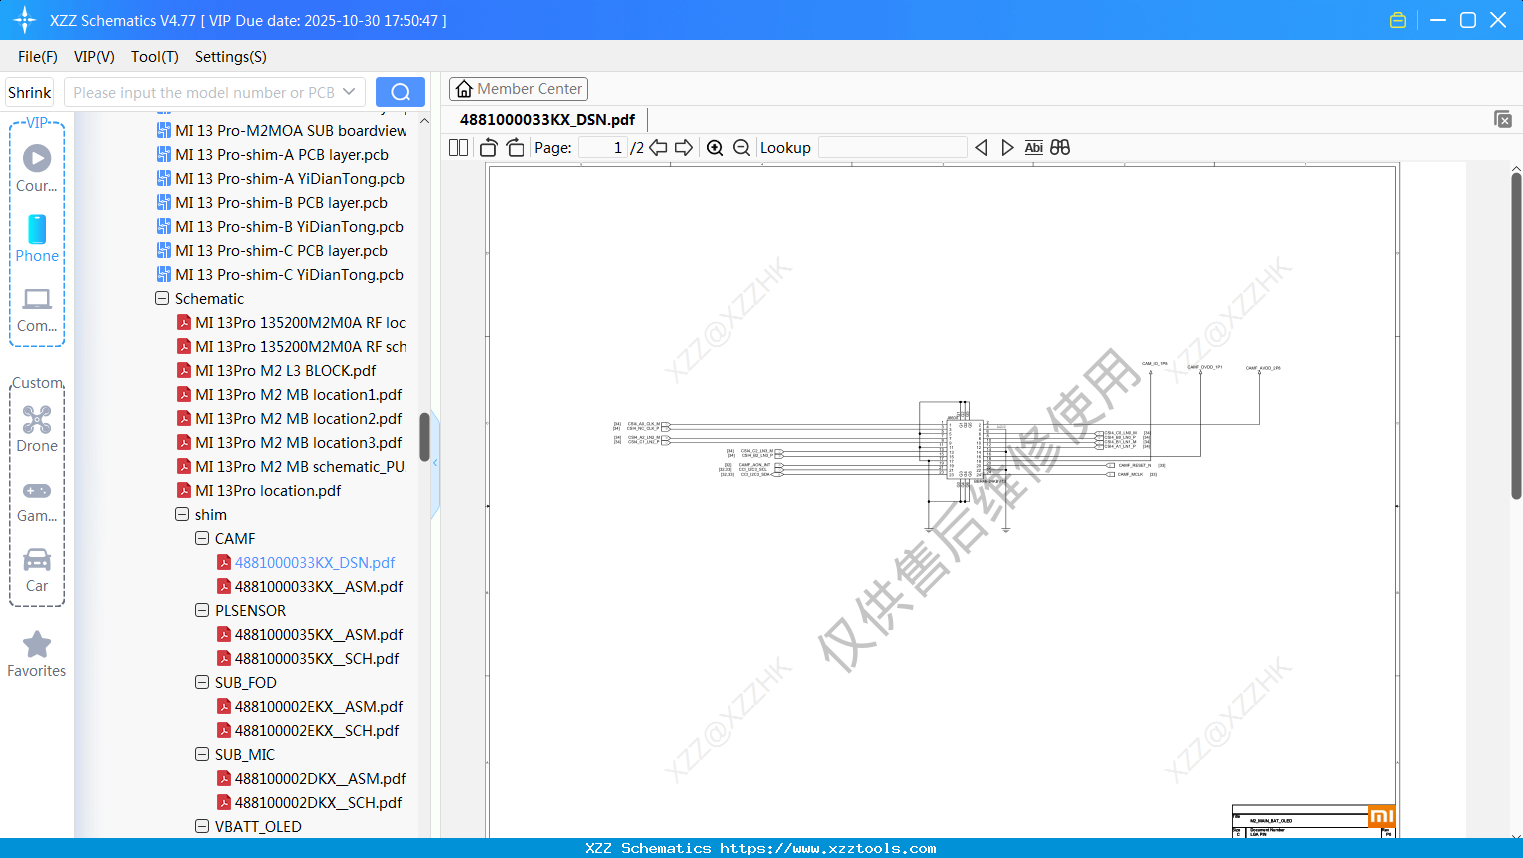The height and width of the screenshot is (858, 1523).
Task: Select the Phone category in the VIP sidebar
Action: (x=37, y=238)
